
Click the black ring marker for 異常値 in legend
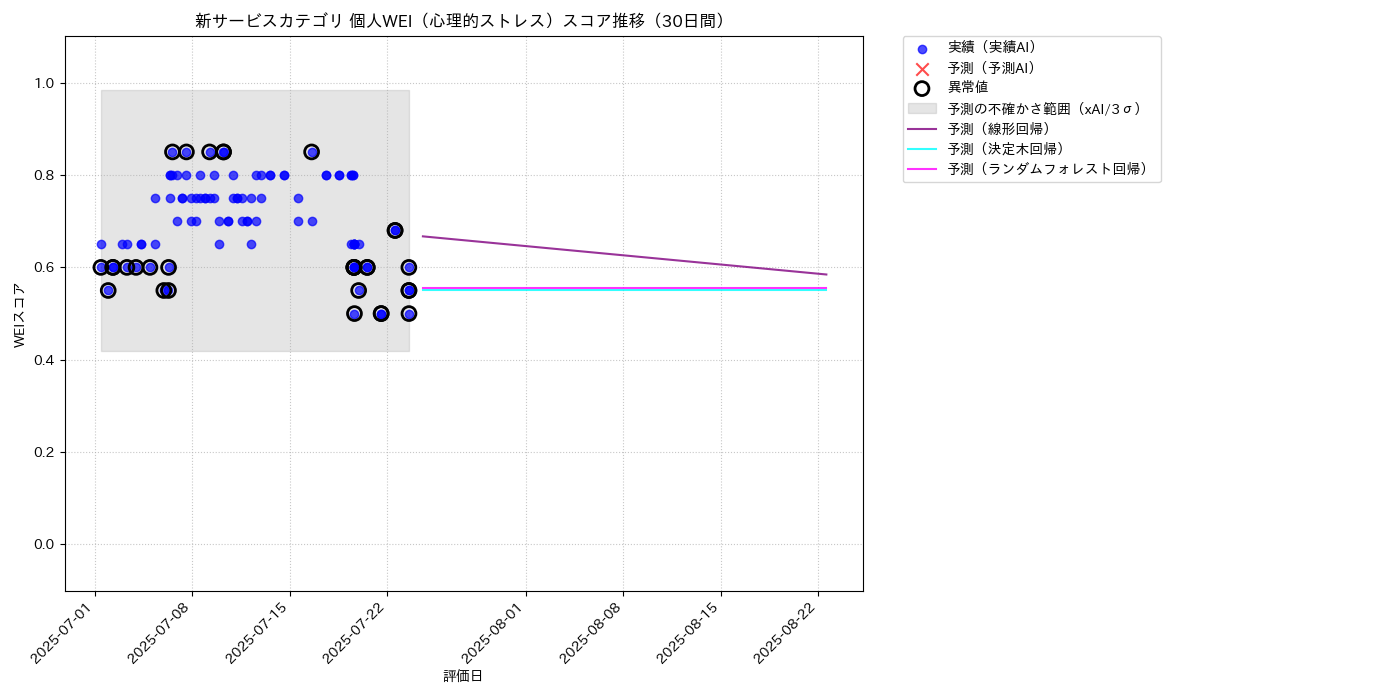click(922, 88)
